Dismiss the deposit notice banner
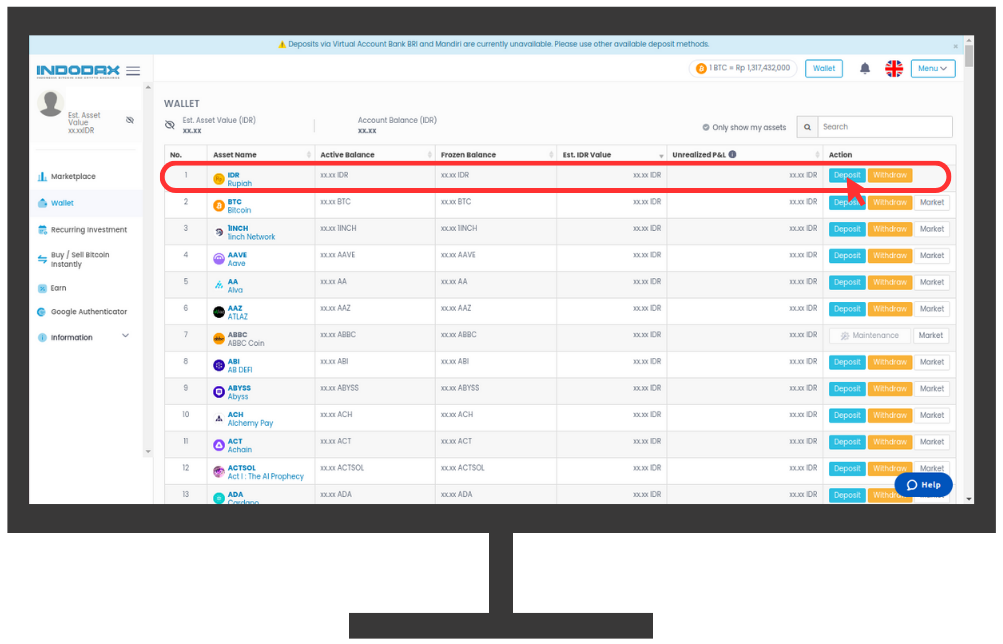 (x=955, y=45)
